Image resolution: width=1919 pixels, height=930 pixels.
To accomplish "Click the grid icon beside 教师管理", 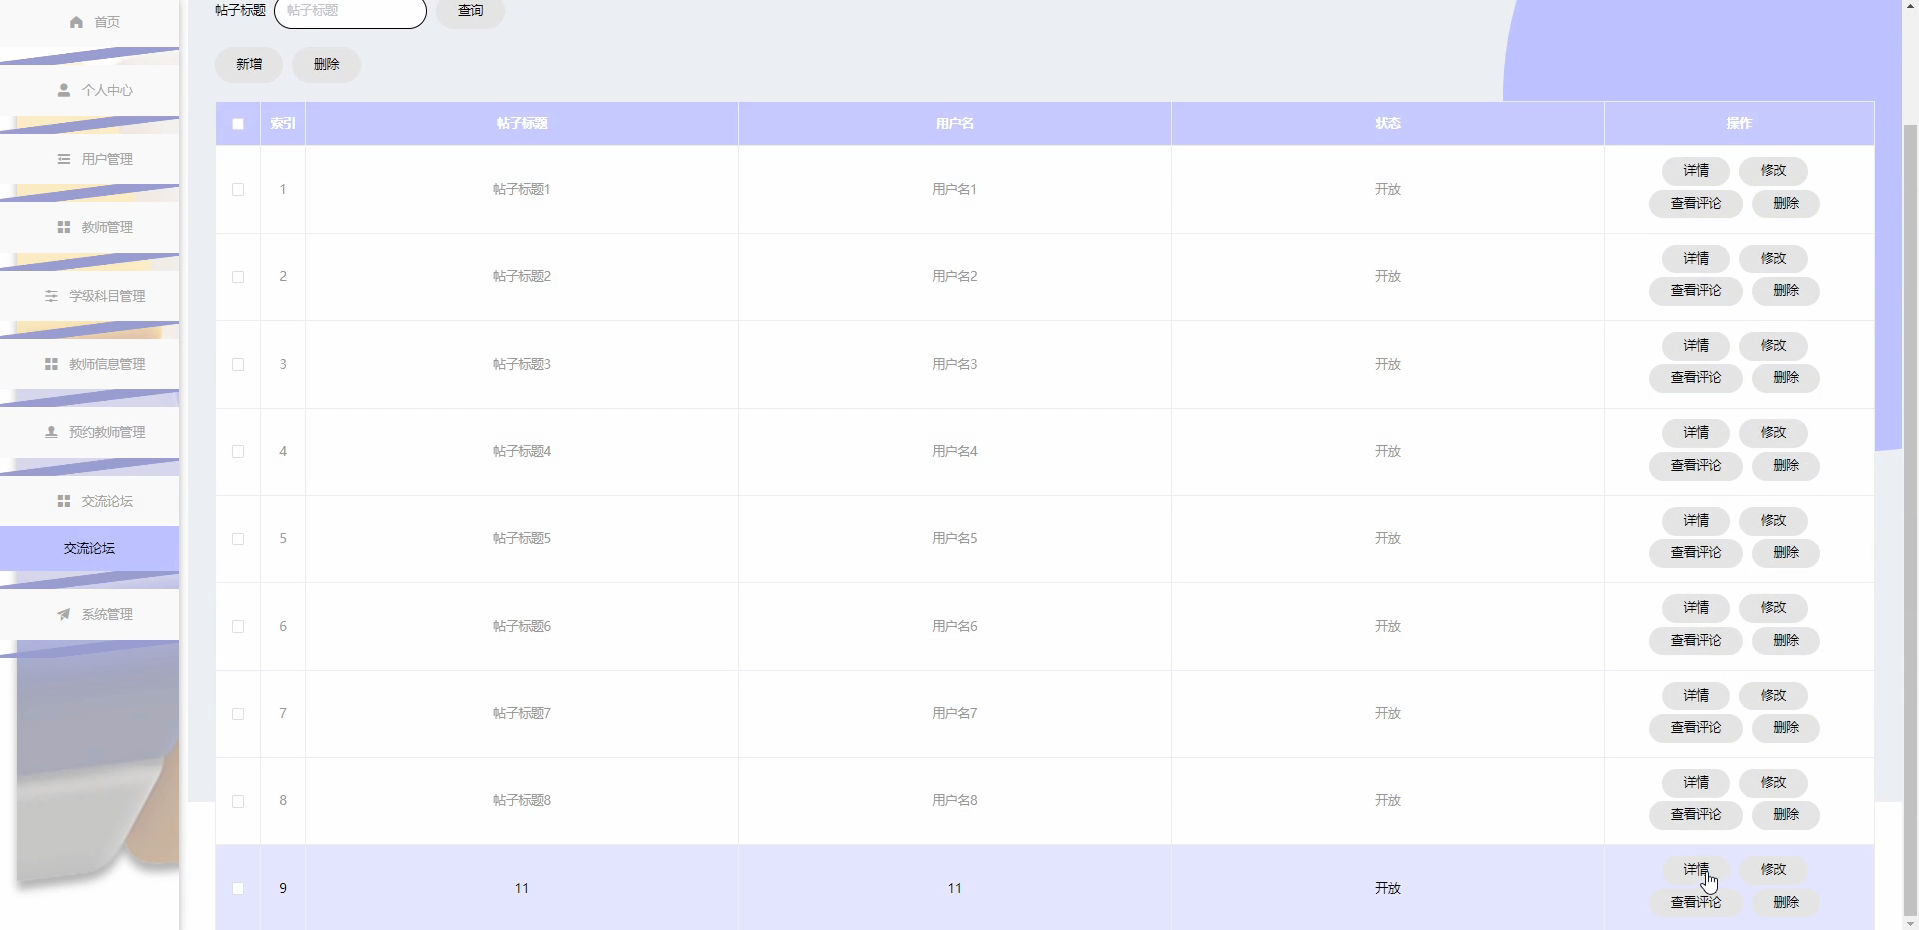I will [64, 227].
